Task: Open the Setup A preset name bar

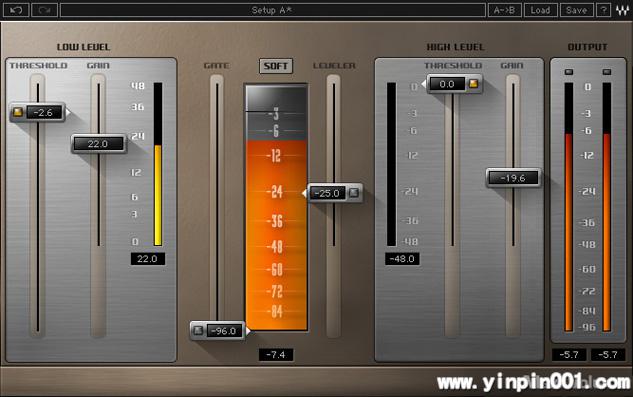Action: (272, 10)
